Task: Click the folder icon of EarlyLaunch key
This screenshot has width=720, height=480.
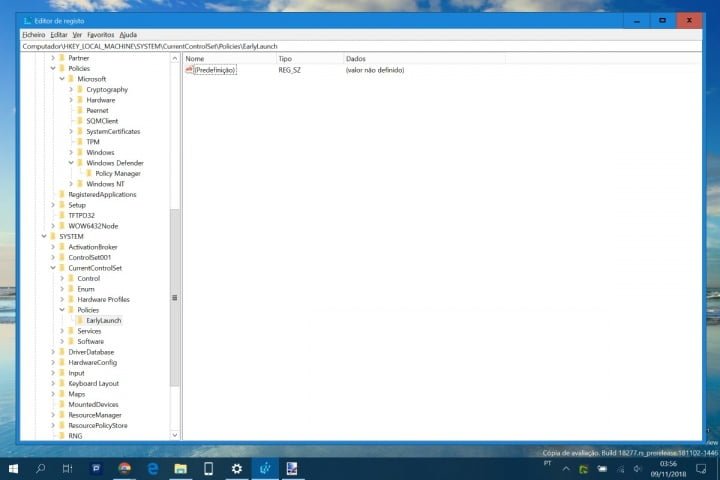Action: (80, 320)
